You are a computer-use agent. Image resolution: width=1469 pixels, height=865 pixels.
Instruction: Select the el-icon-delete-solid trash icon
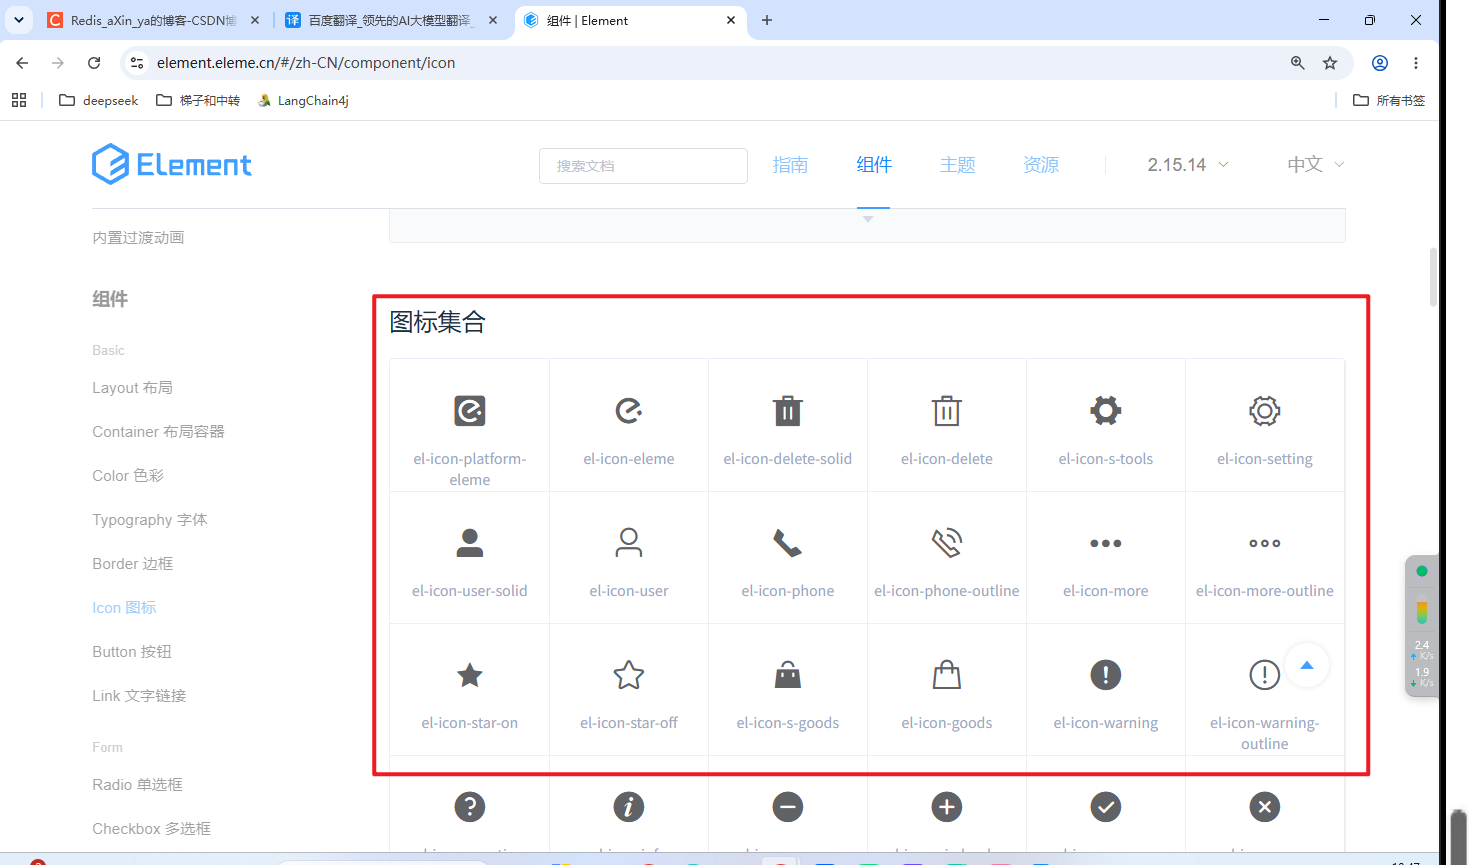[788, 411]
